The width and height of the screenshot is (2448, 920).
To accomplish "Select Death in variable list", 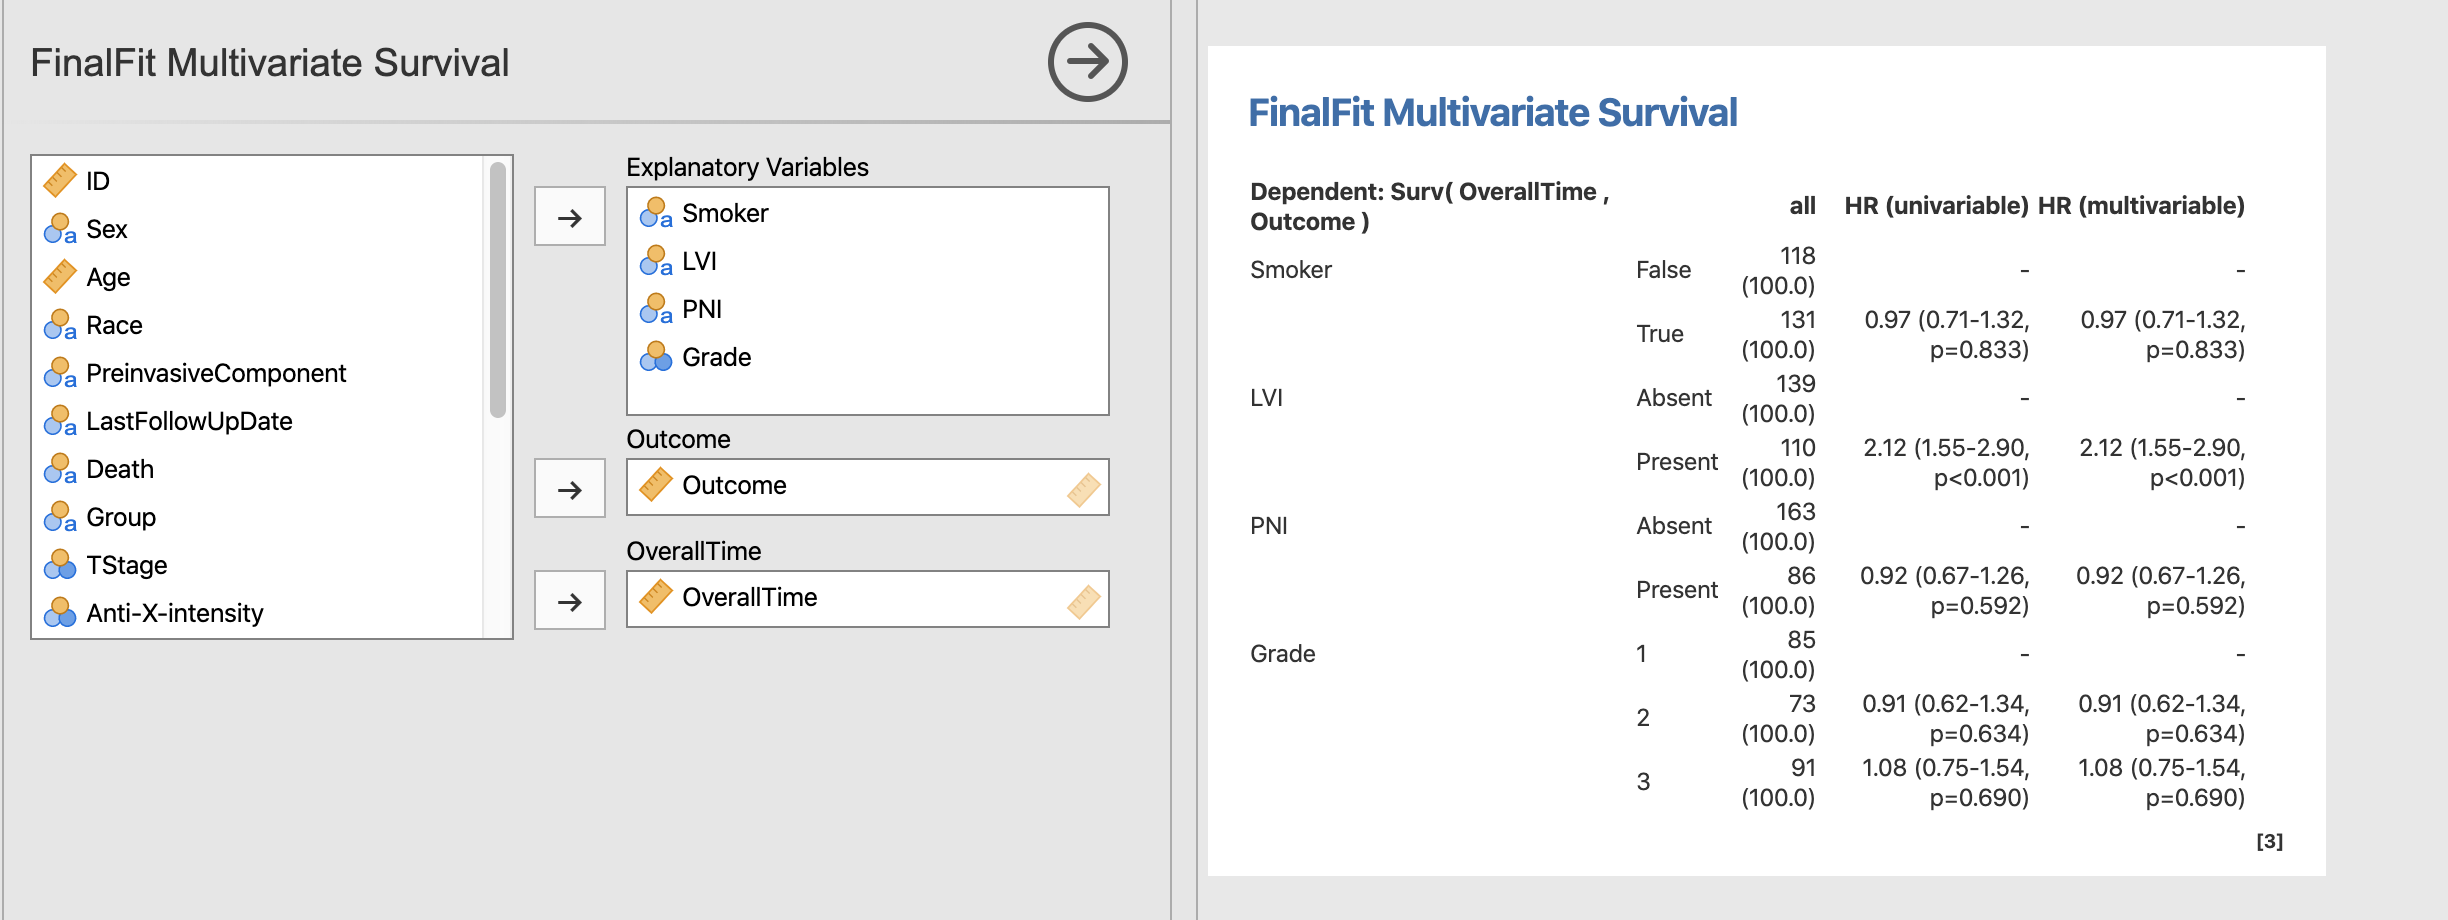I will (x=259, y=469).
